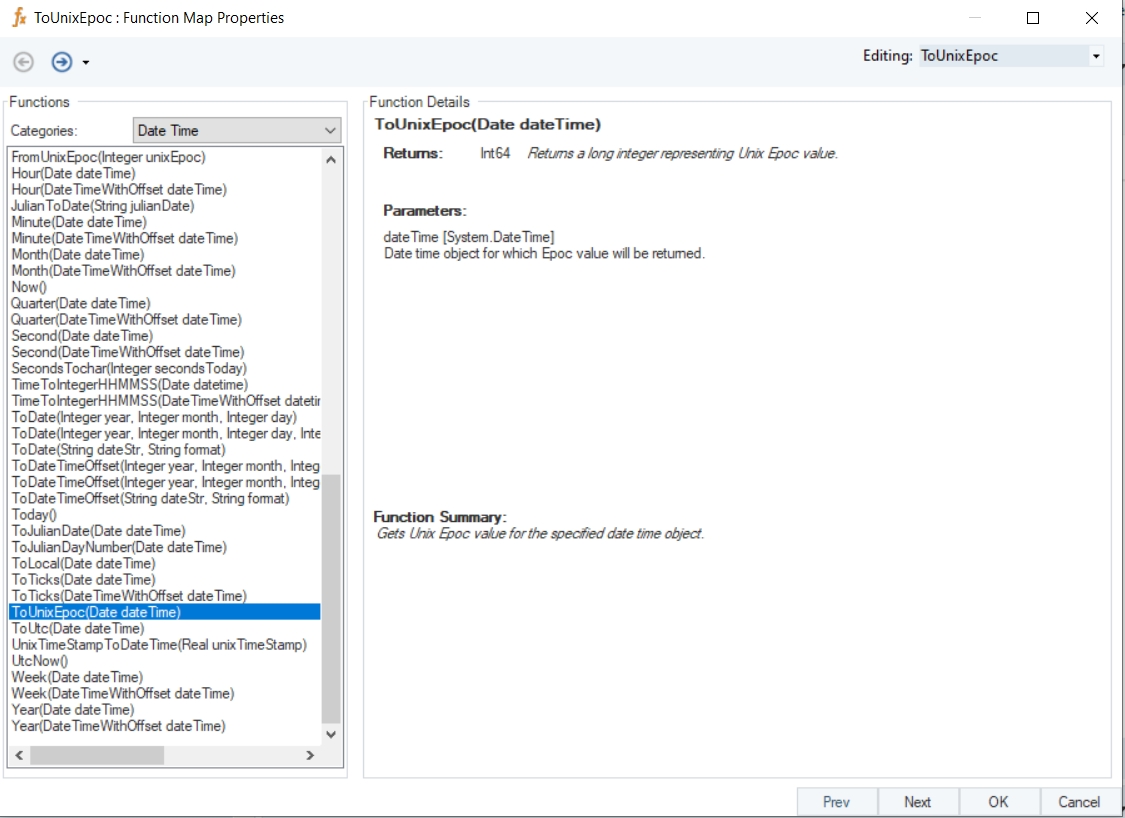
Task: Pick ToUtc(Date dateTime) from list
Action: [77, 629]
